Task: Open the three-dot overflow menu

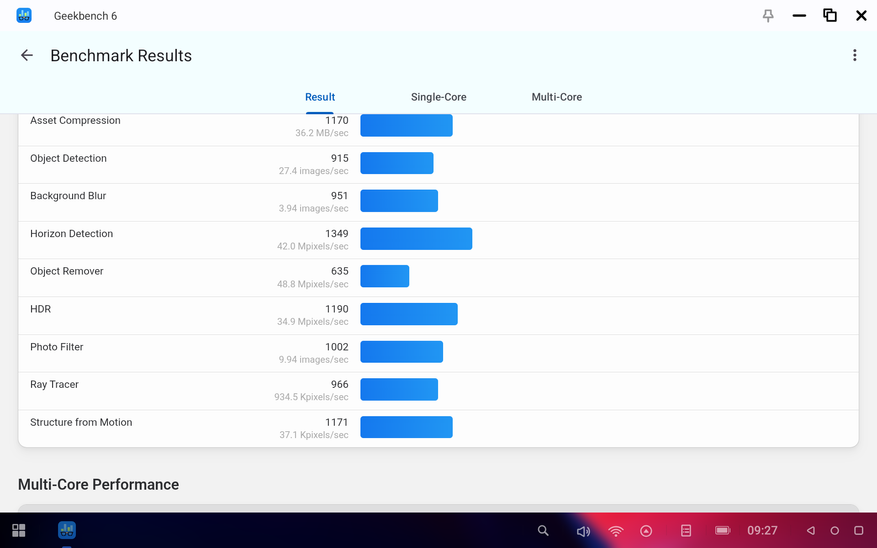Action: (x=854, y=55)
